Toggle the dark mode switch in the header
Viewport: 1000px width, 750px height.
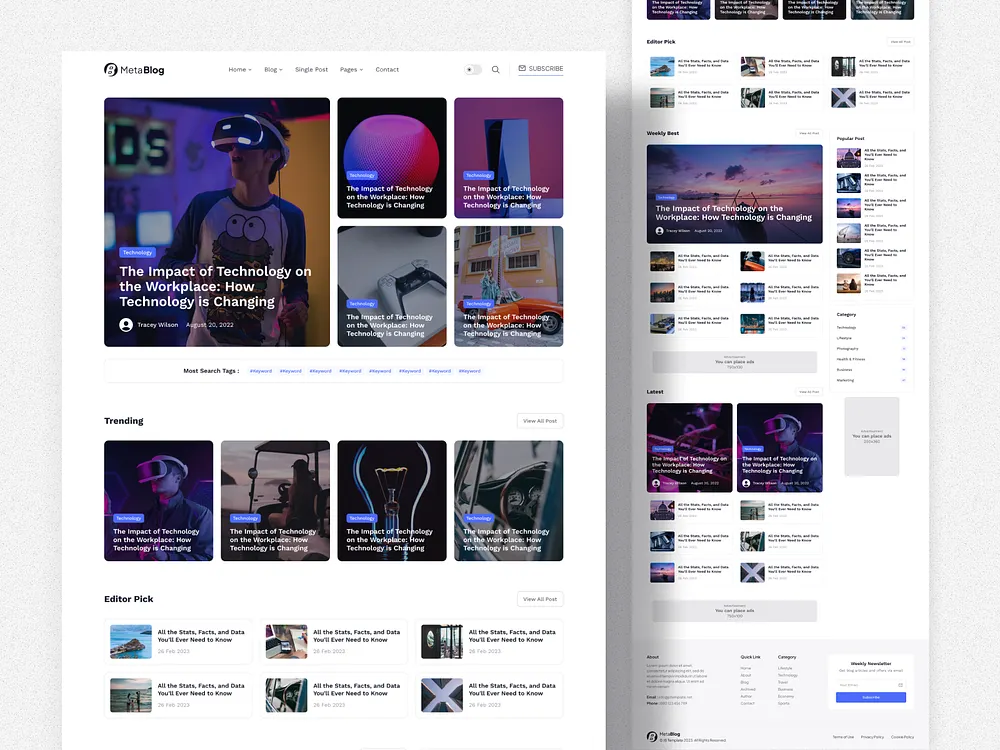tap(472, 69)
